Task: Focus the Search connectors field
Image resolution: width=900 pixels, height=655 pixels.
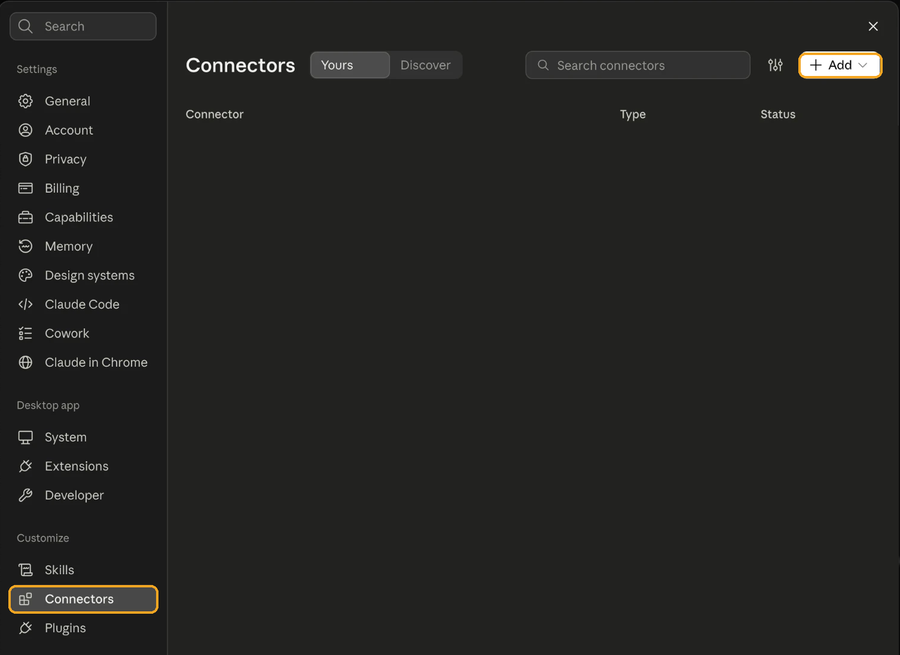Action: [x=638, y=65]
